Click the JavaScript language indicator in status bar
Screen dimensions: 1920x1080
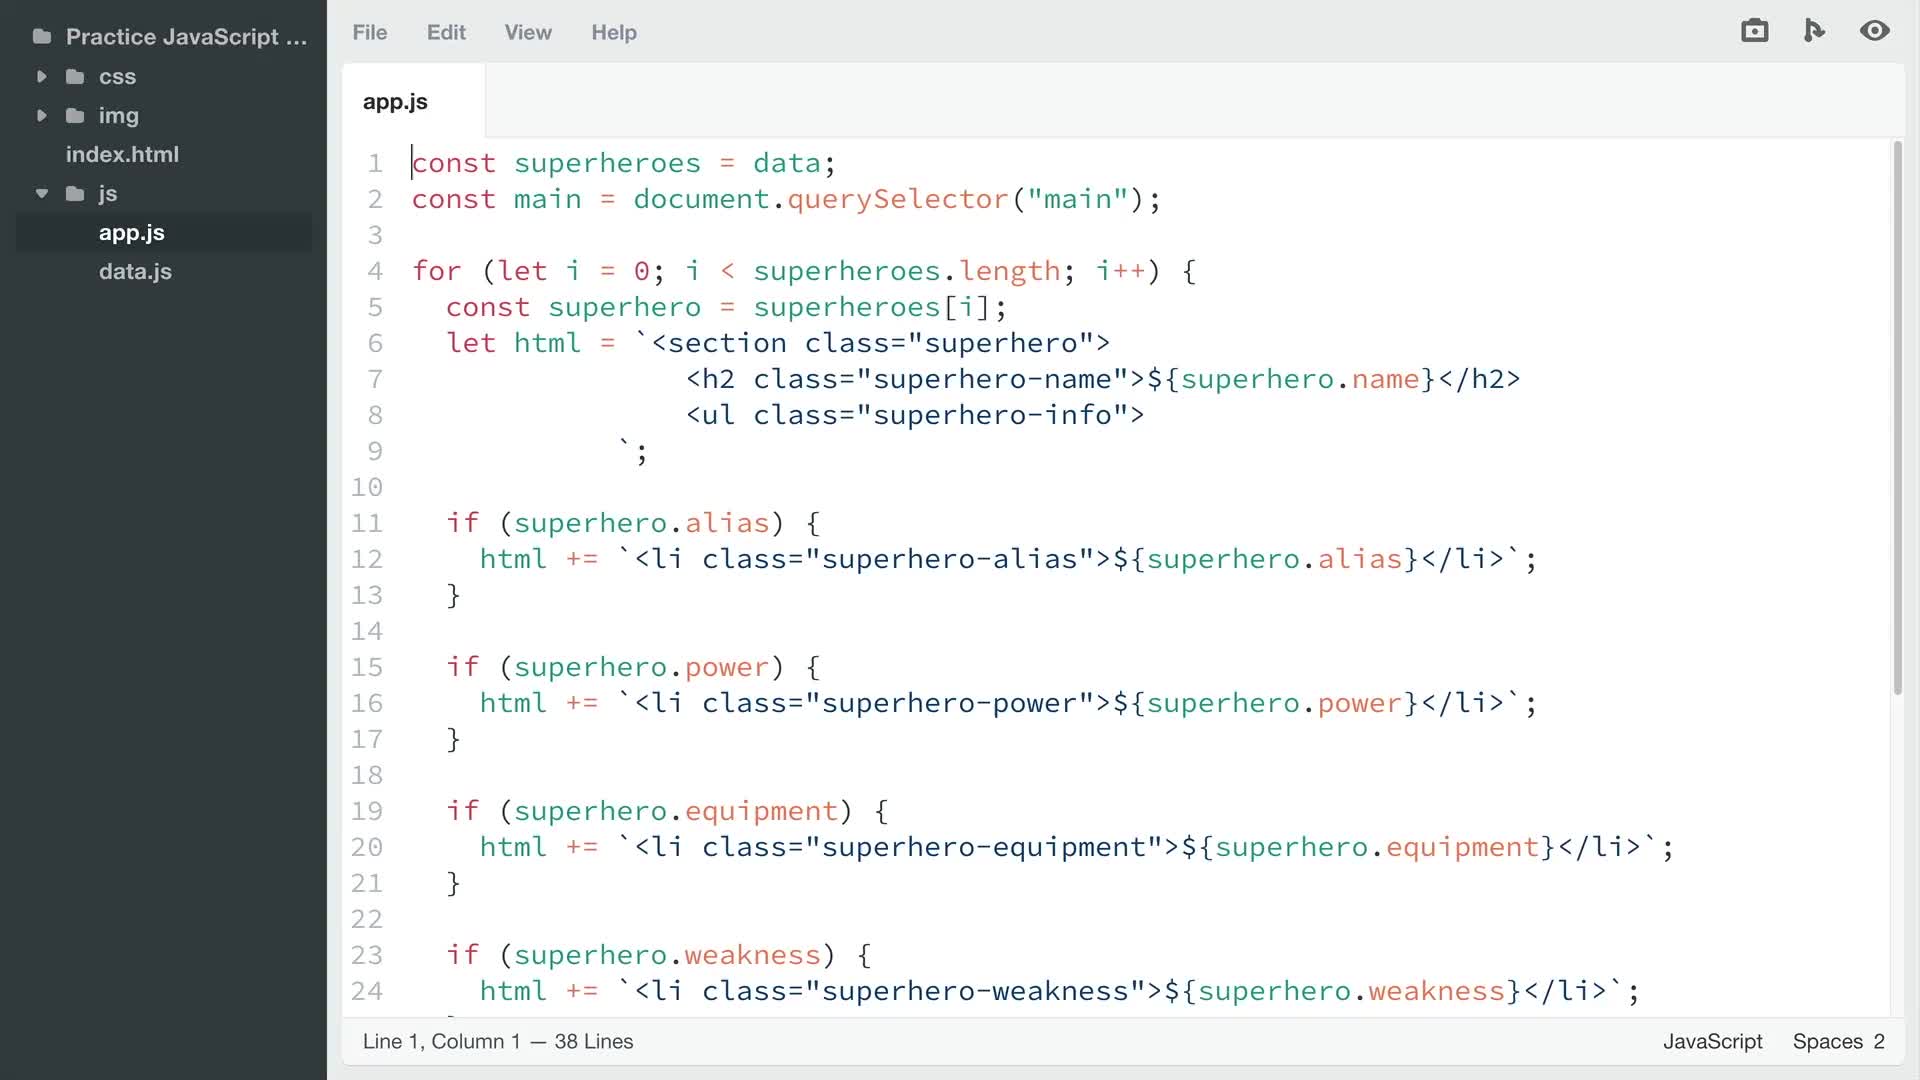[1712, 1041]
